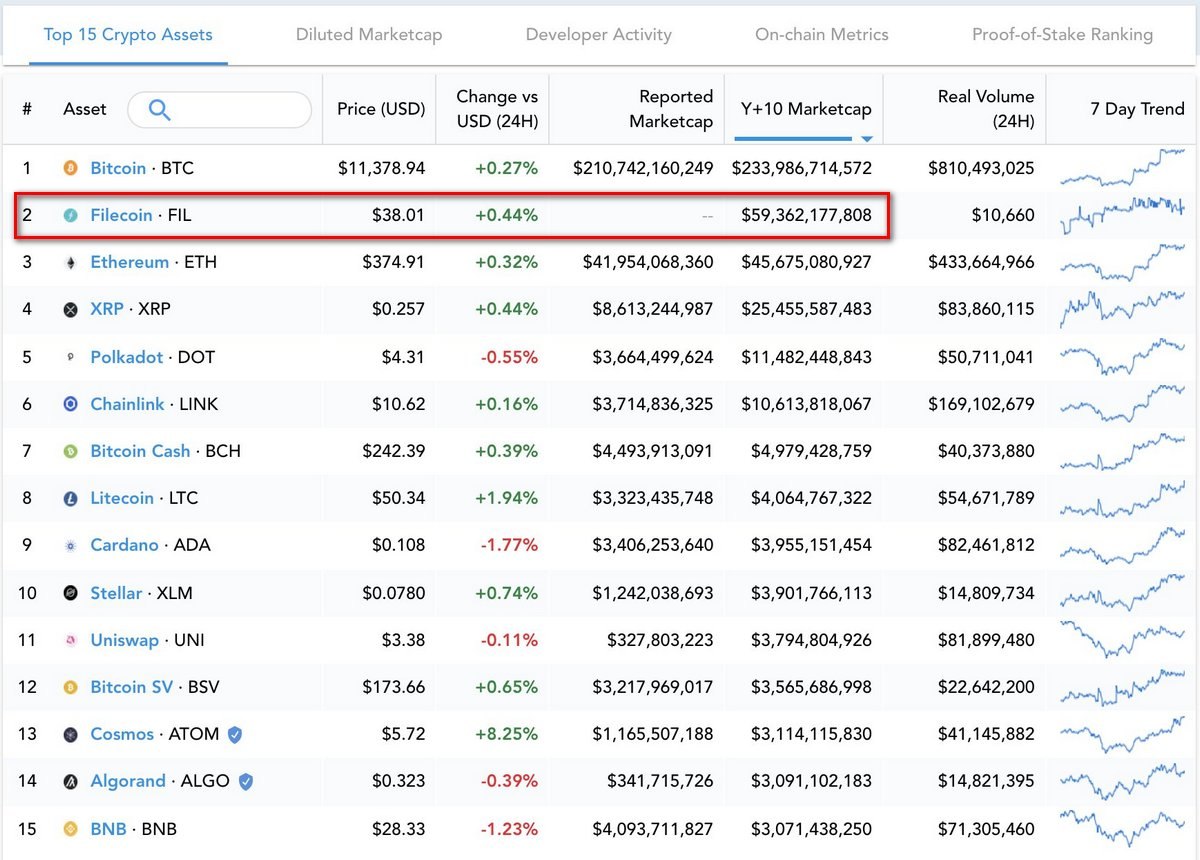Click the search magnifier icon

159,110
